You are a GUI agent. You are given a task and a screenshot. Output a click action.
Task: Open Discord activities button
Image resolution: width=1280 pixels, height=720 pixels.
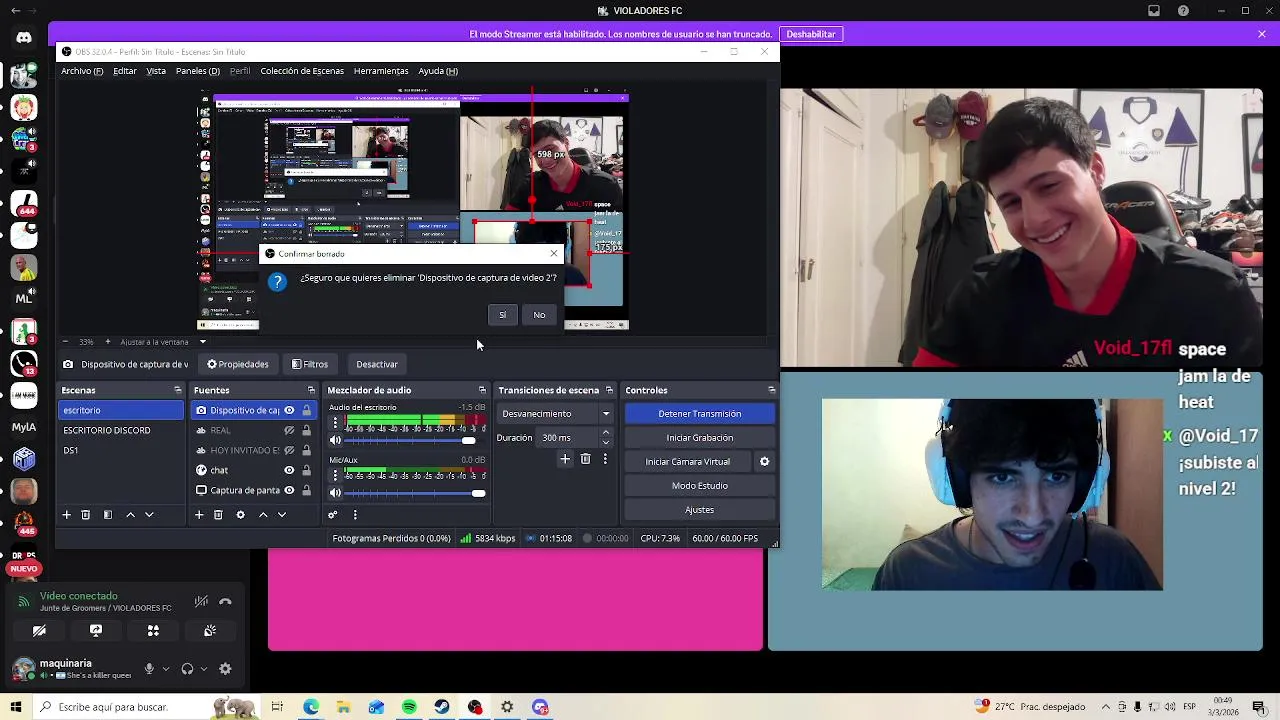pos(153,631)
